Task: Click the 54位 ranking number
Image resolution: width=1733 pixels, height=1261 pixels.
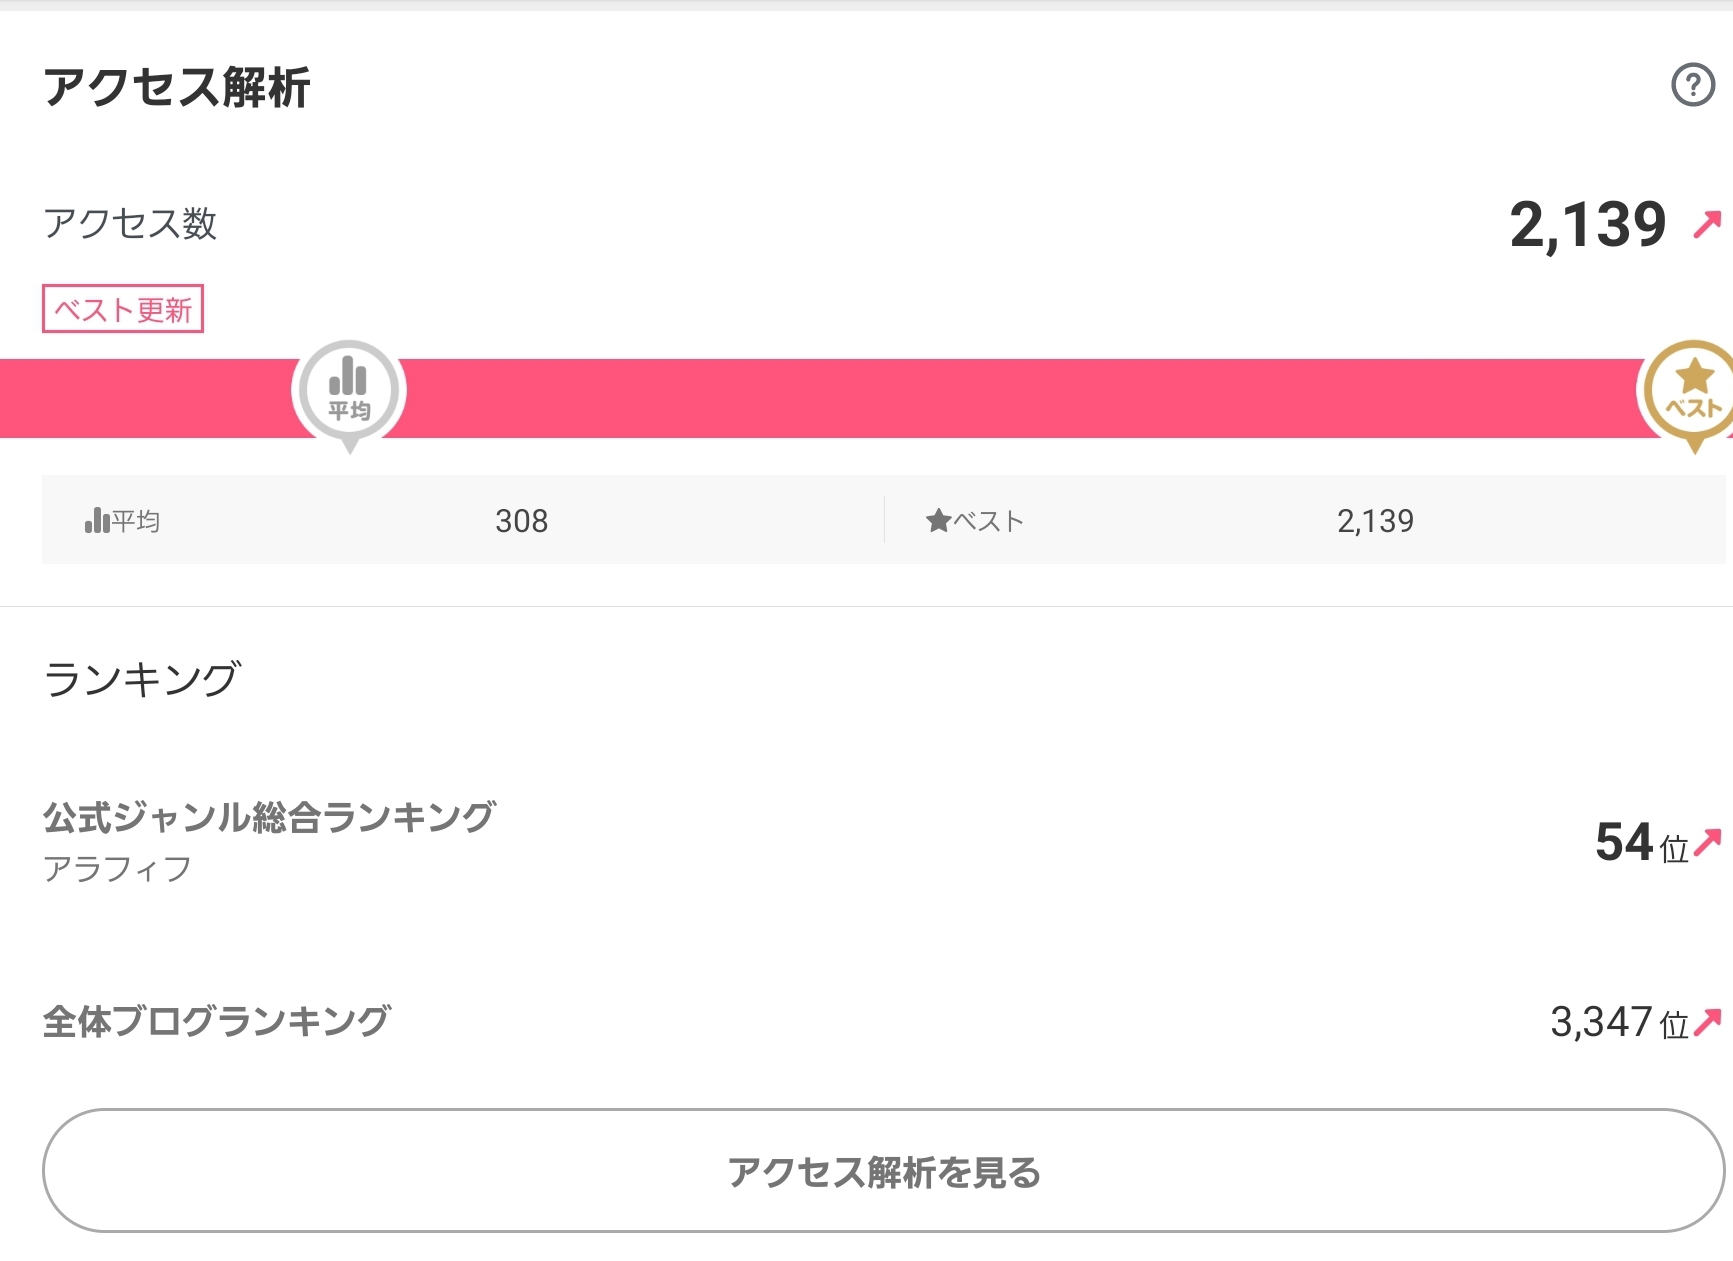Action: [x=1641, y=842]
